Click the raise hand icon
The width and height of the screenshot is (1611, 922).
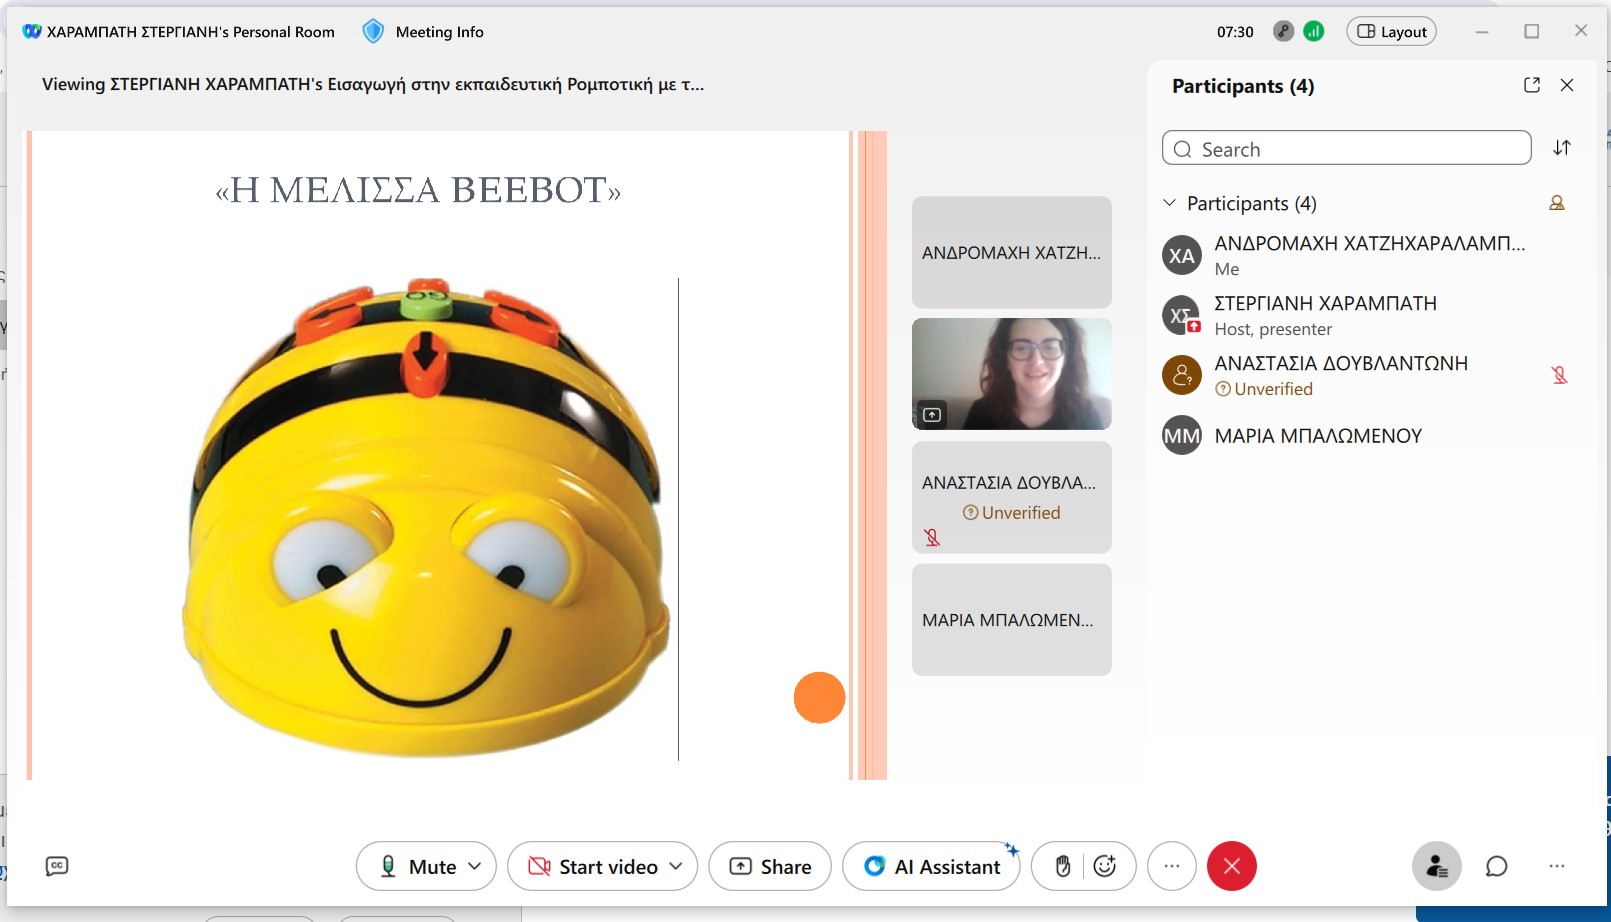1063,866
